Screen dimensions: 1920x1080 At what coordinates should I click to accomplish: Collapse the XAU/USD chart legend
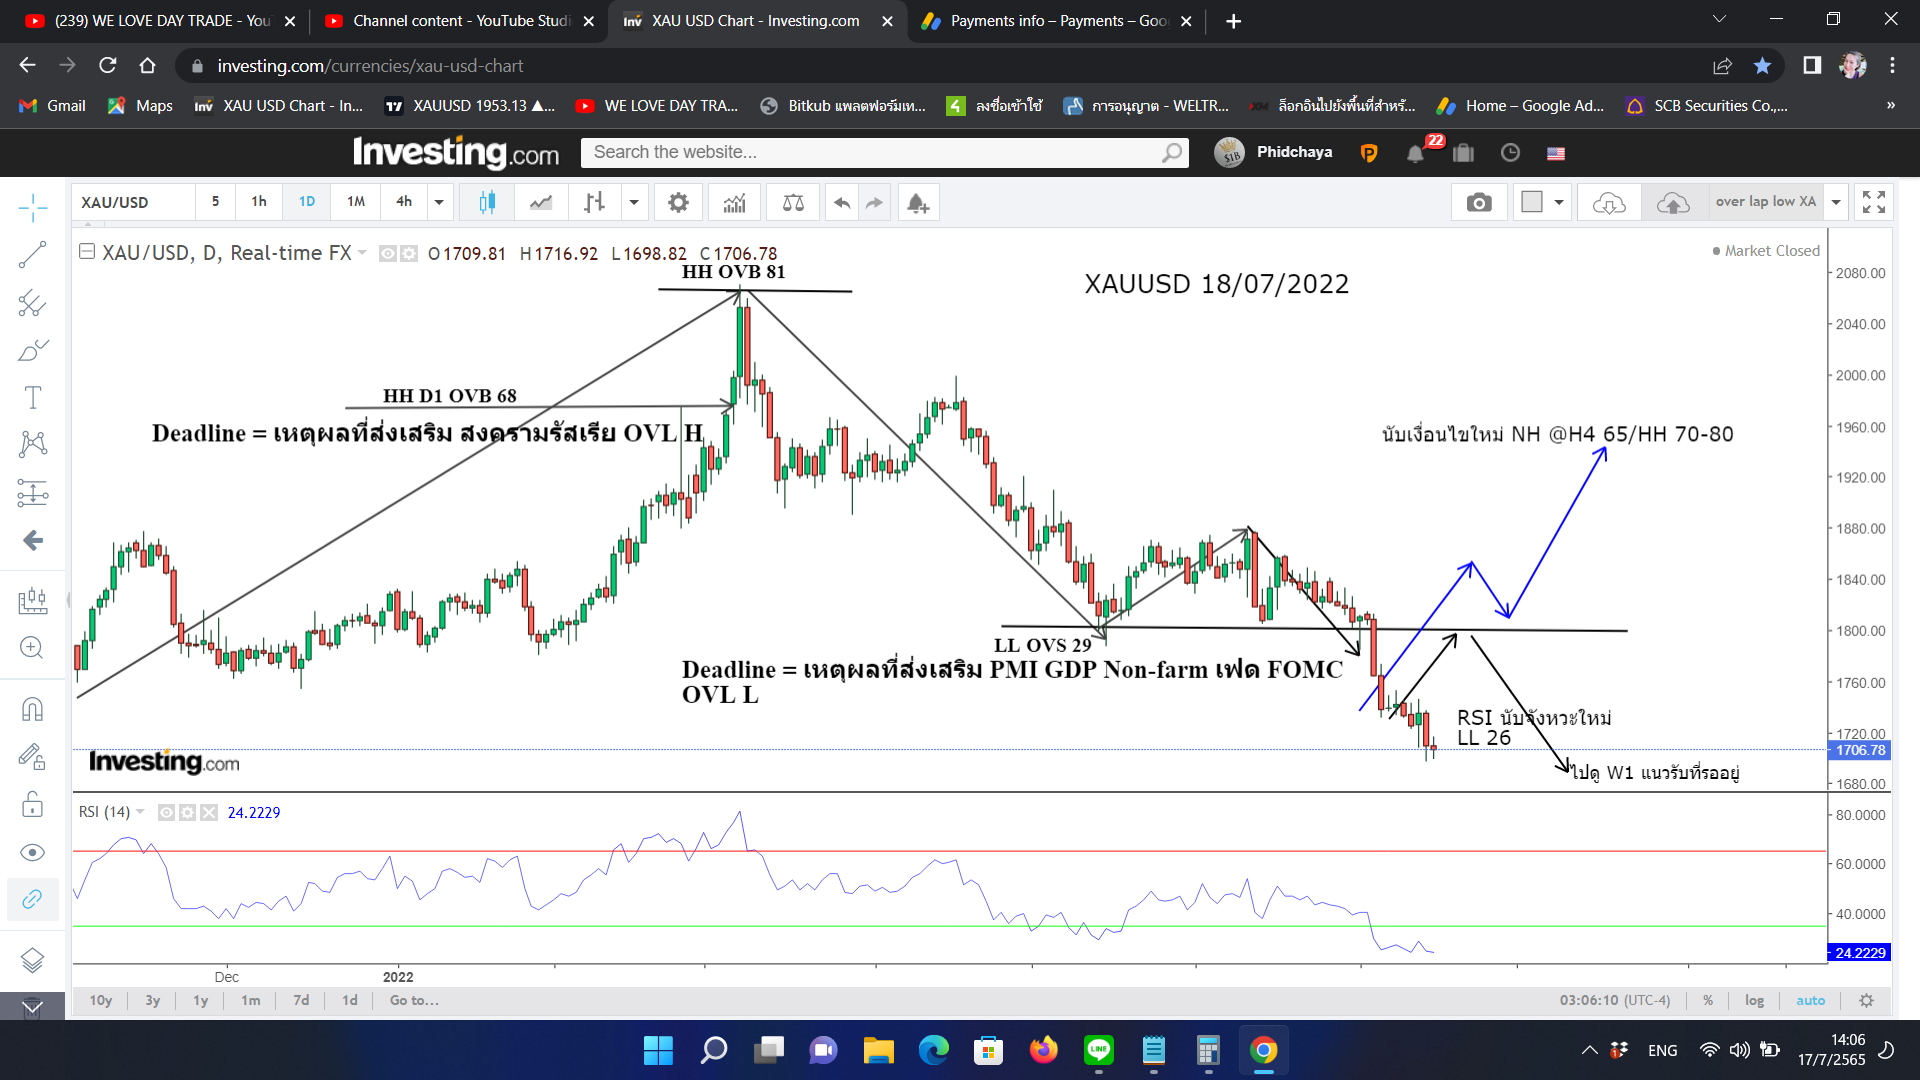click(x=87, y=252)
